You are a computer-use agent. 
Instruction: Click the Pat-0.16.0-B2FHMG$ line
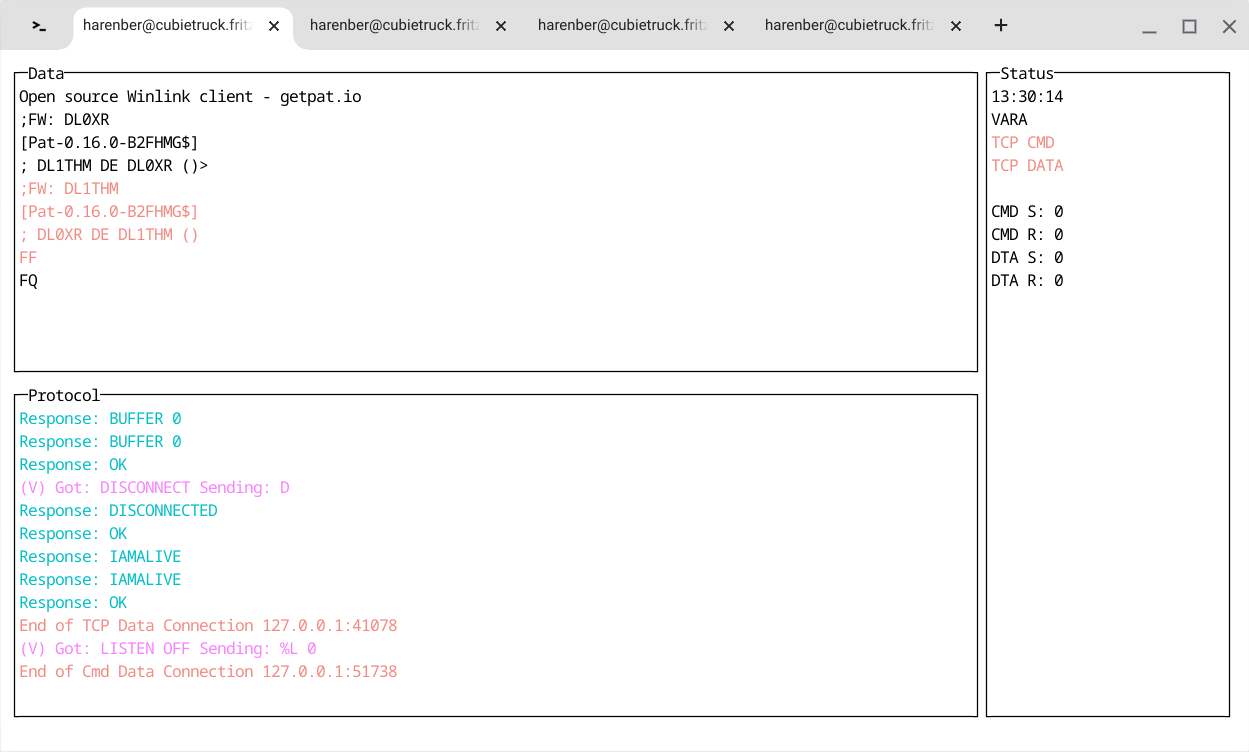click(110, 142)
